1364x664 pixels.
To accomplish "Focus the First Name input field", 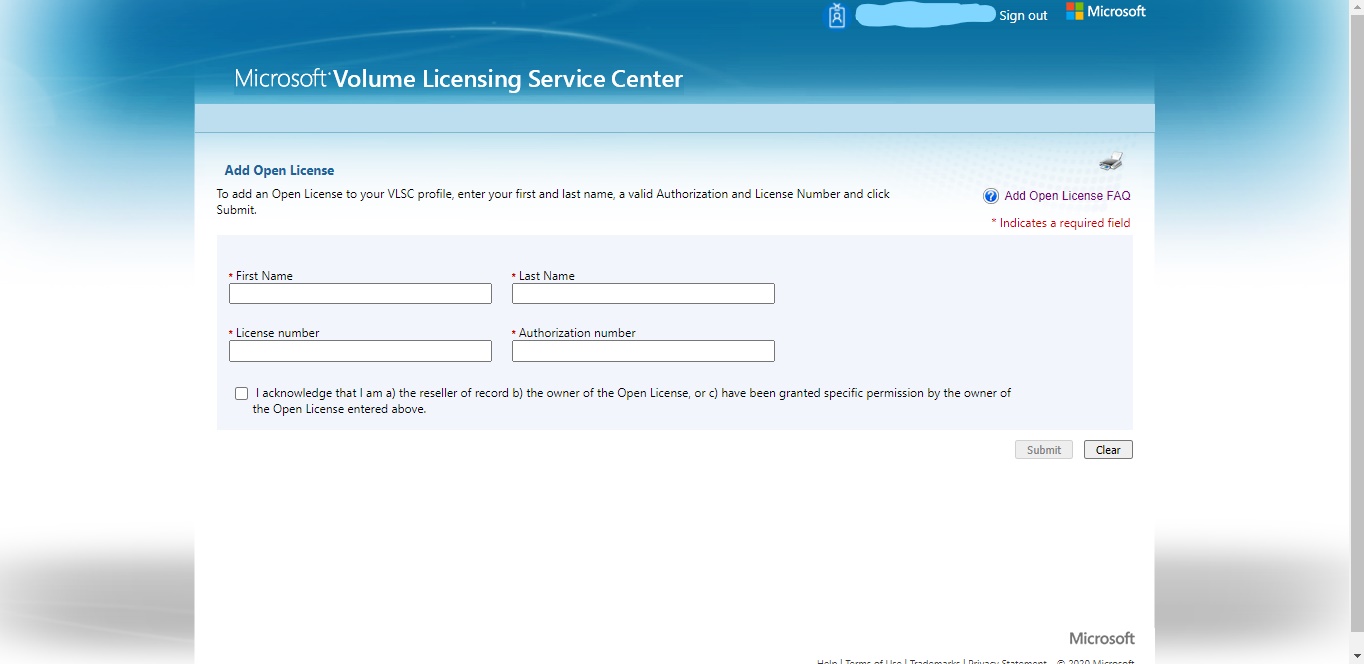I will click(360, 293).
